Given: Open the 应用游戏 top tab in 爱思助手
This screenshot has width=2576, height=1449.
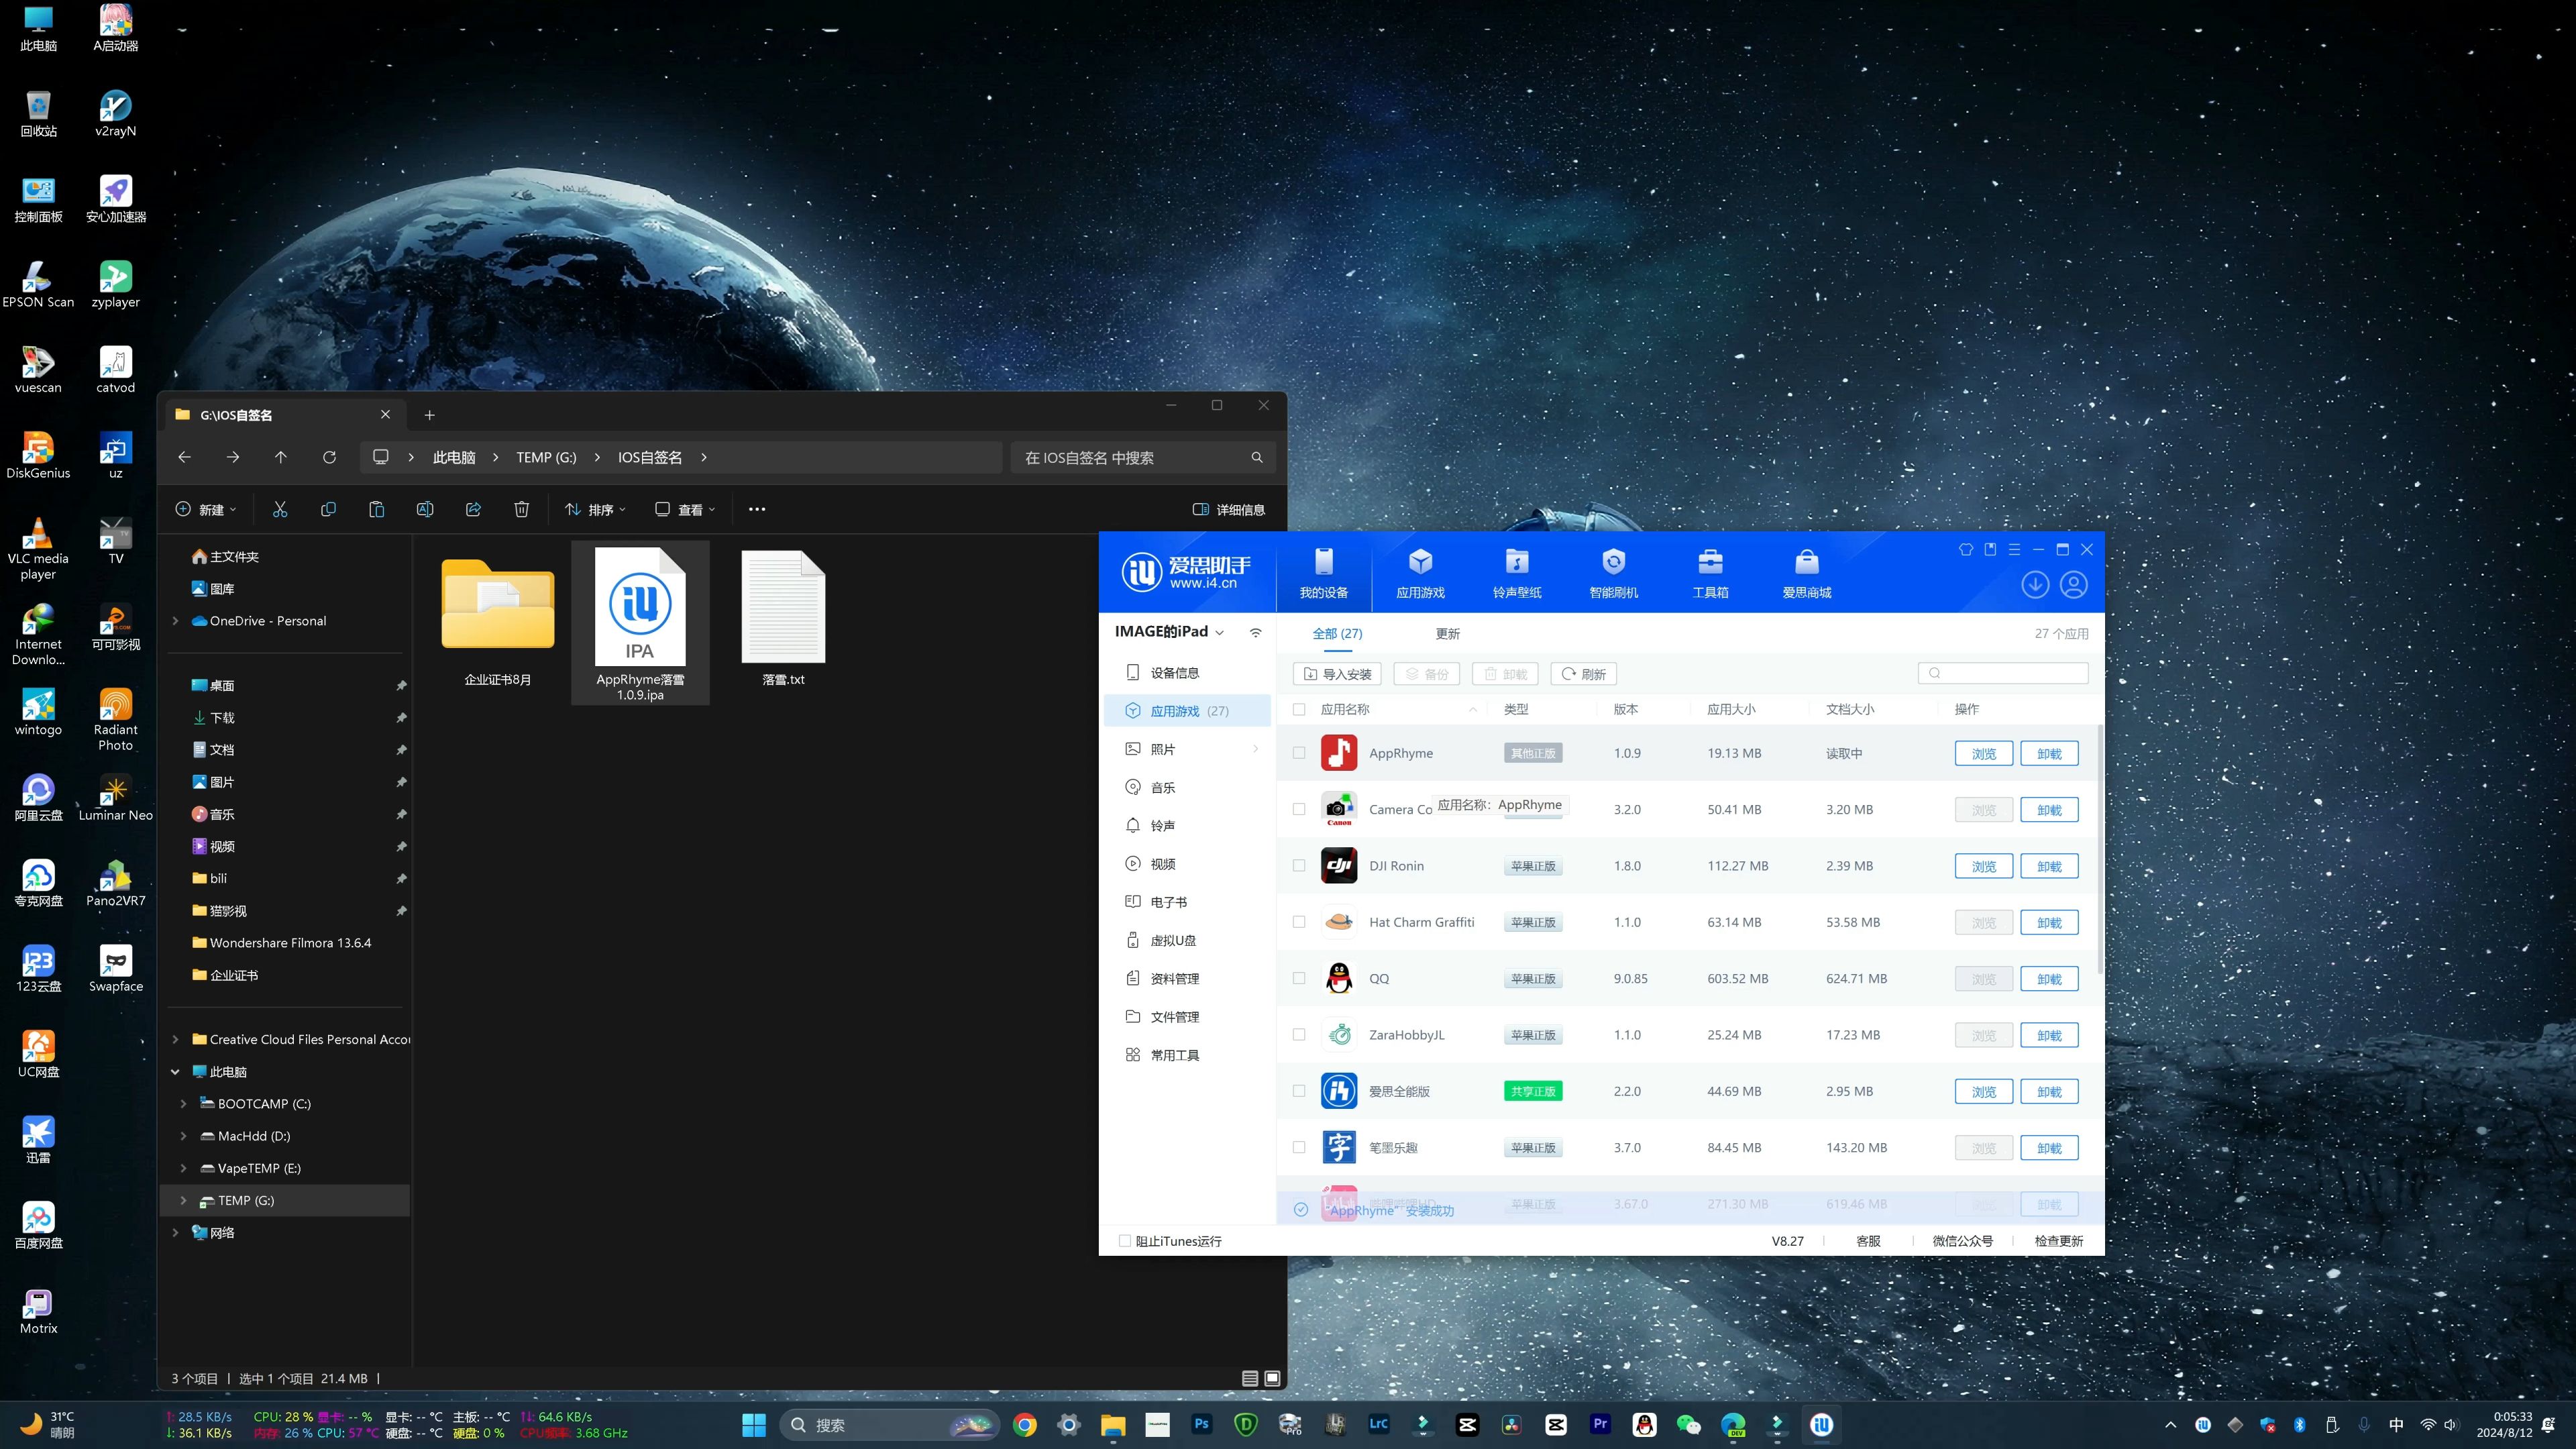Looking at the screenshot, I should [x=1420, y=572].
